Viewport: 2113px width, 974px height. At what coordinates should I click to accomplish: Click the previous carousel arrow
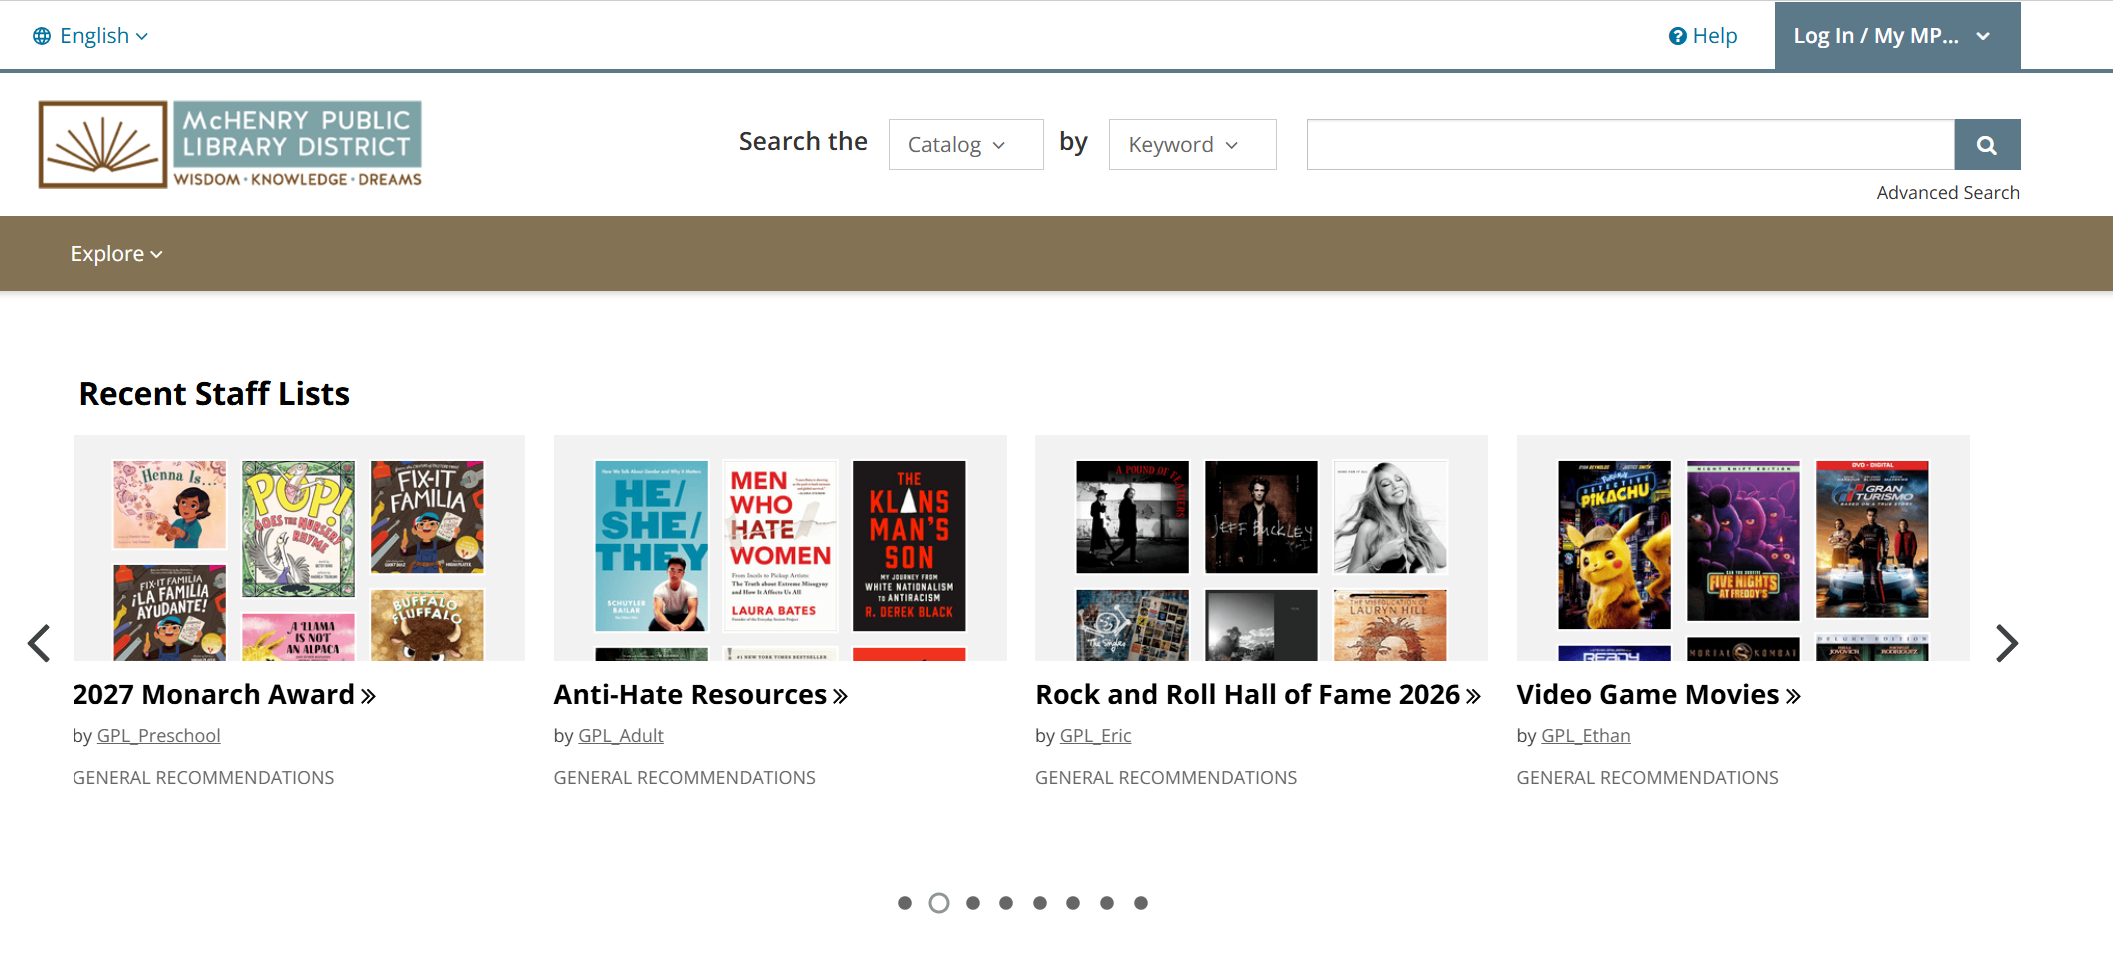point(39,643)
